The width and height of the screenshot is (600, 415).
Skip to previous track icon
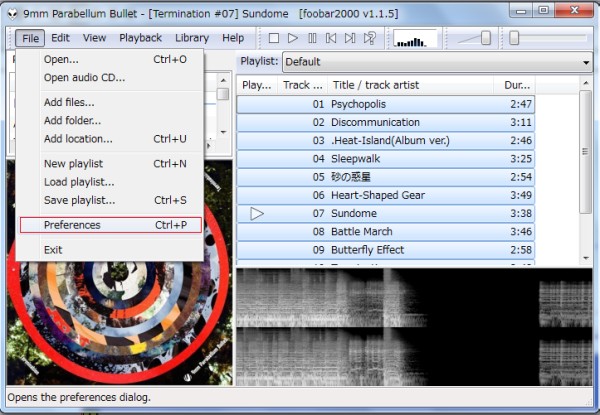coord(331,38)
